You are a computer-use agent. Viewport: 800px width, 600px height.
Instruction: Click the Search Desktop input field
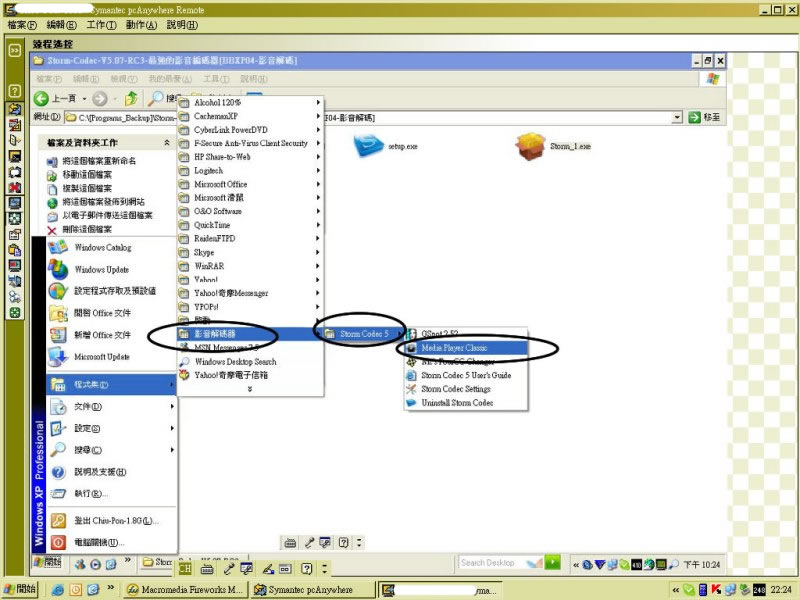coord(490,563)
